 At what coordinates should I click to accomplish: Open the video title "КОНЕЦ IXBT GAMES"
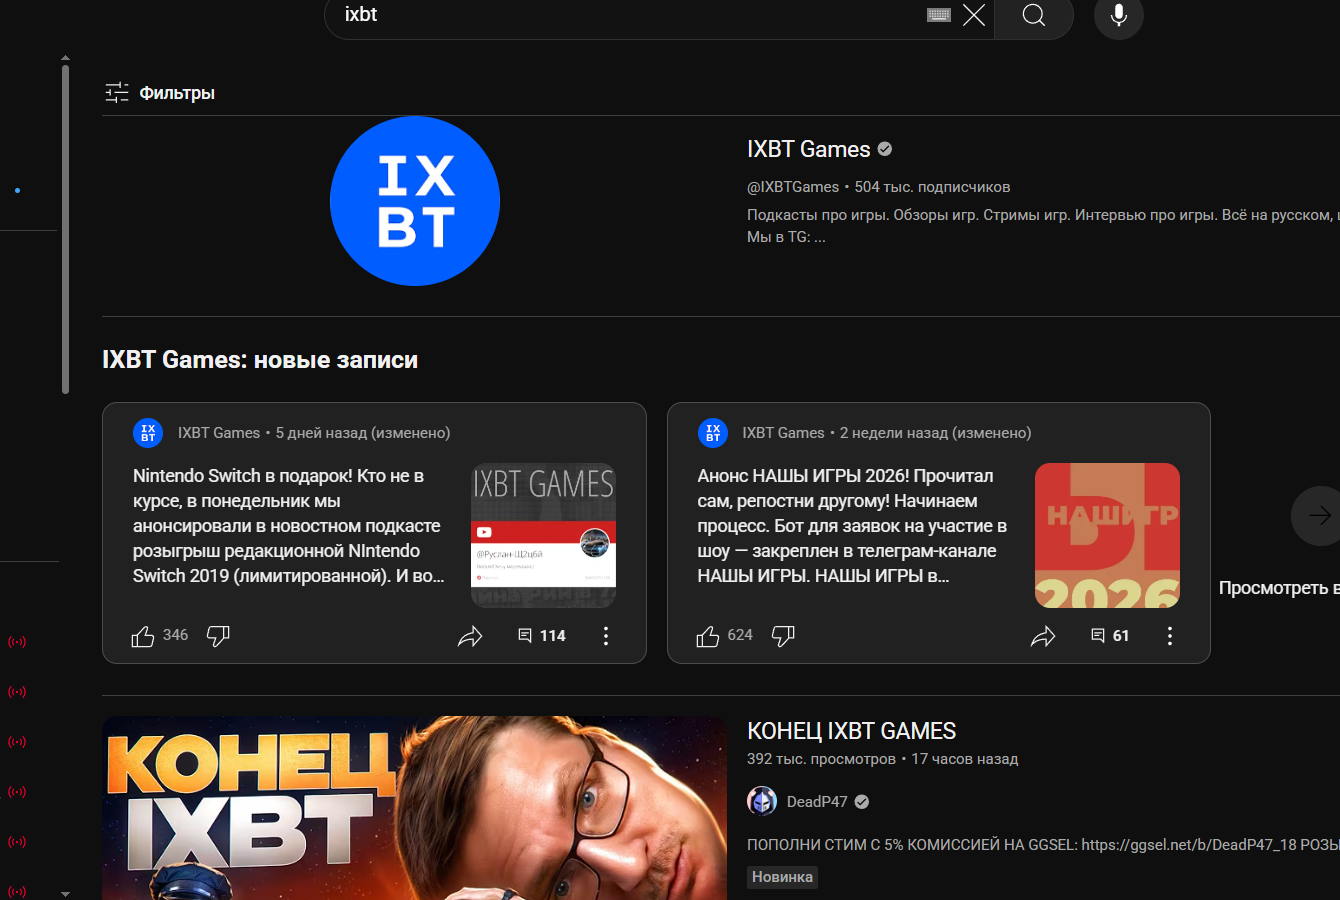point(852,731)
